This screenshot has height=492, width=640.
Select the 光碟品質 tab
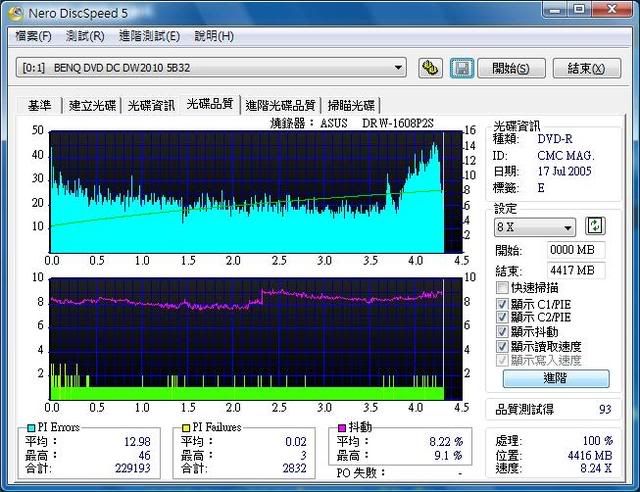pos(210,104)
